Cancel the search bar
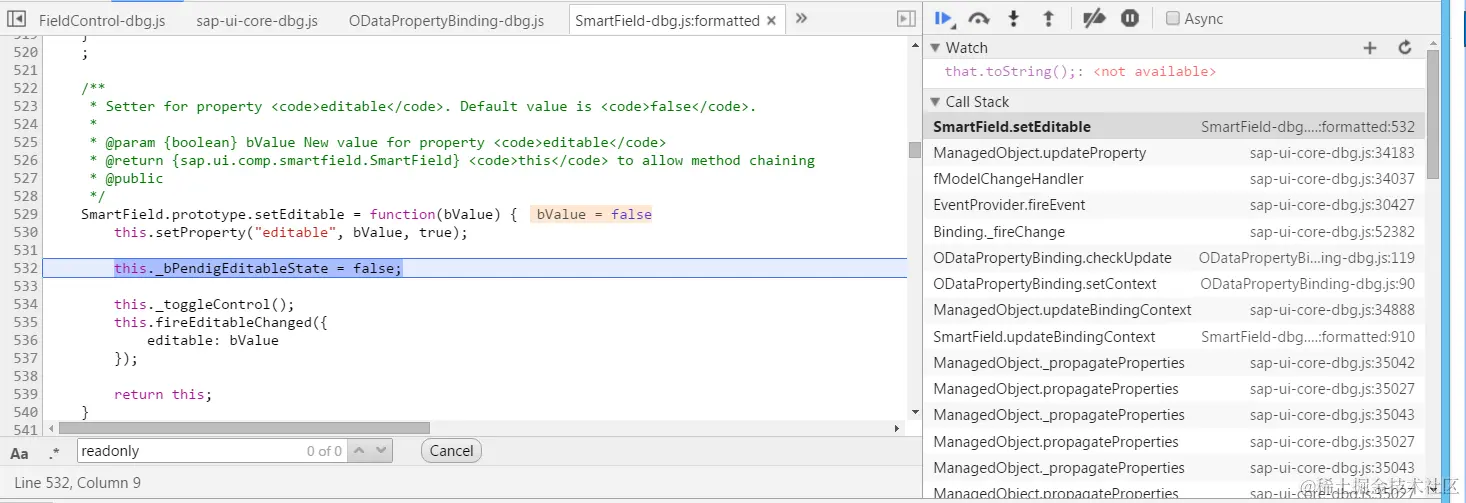 coord(451,451)
